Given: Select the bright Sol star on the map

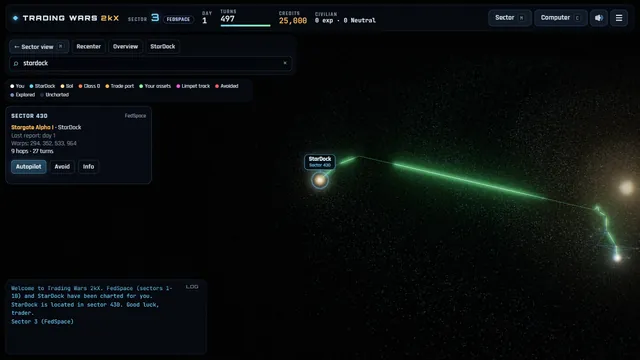Looking at the screenshot, I should 626,188.
